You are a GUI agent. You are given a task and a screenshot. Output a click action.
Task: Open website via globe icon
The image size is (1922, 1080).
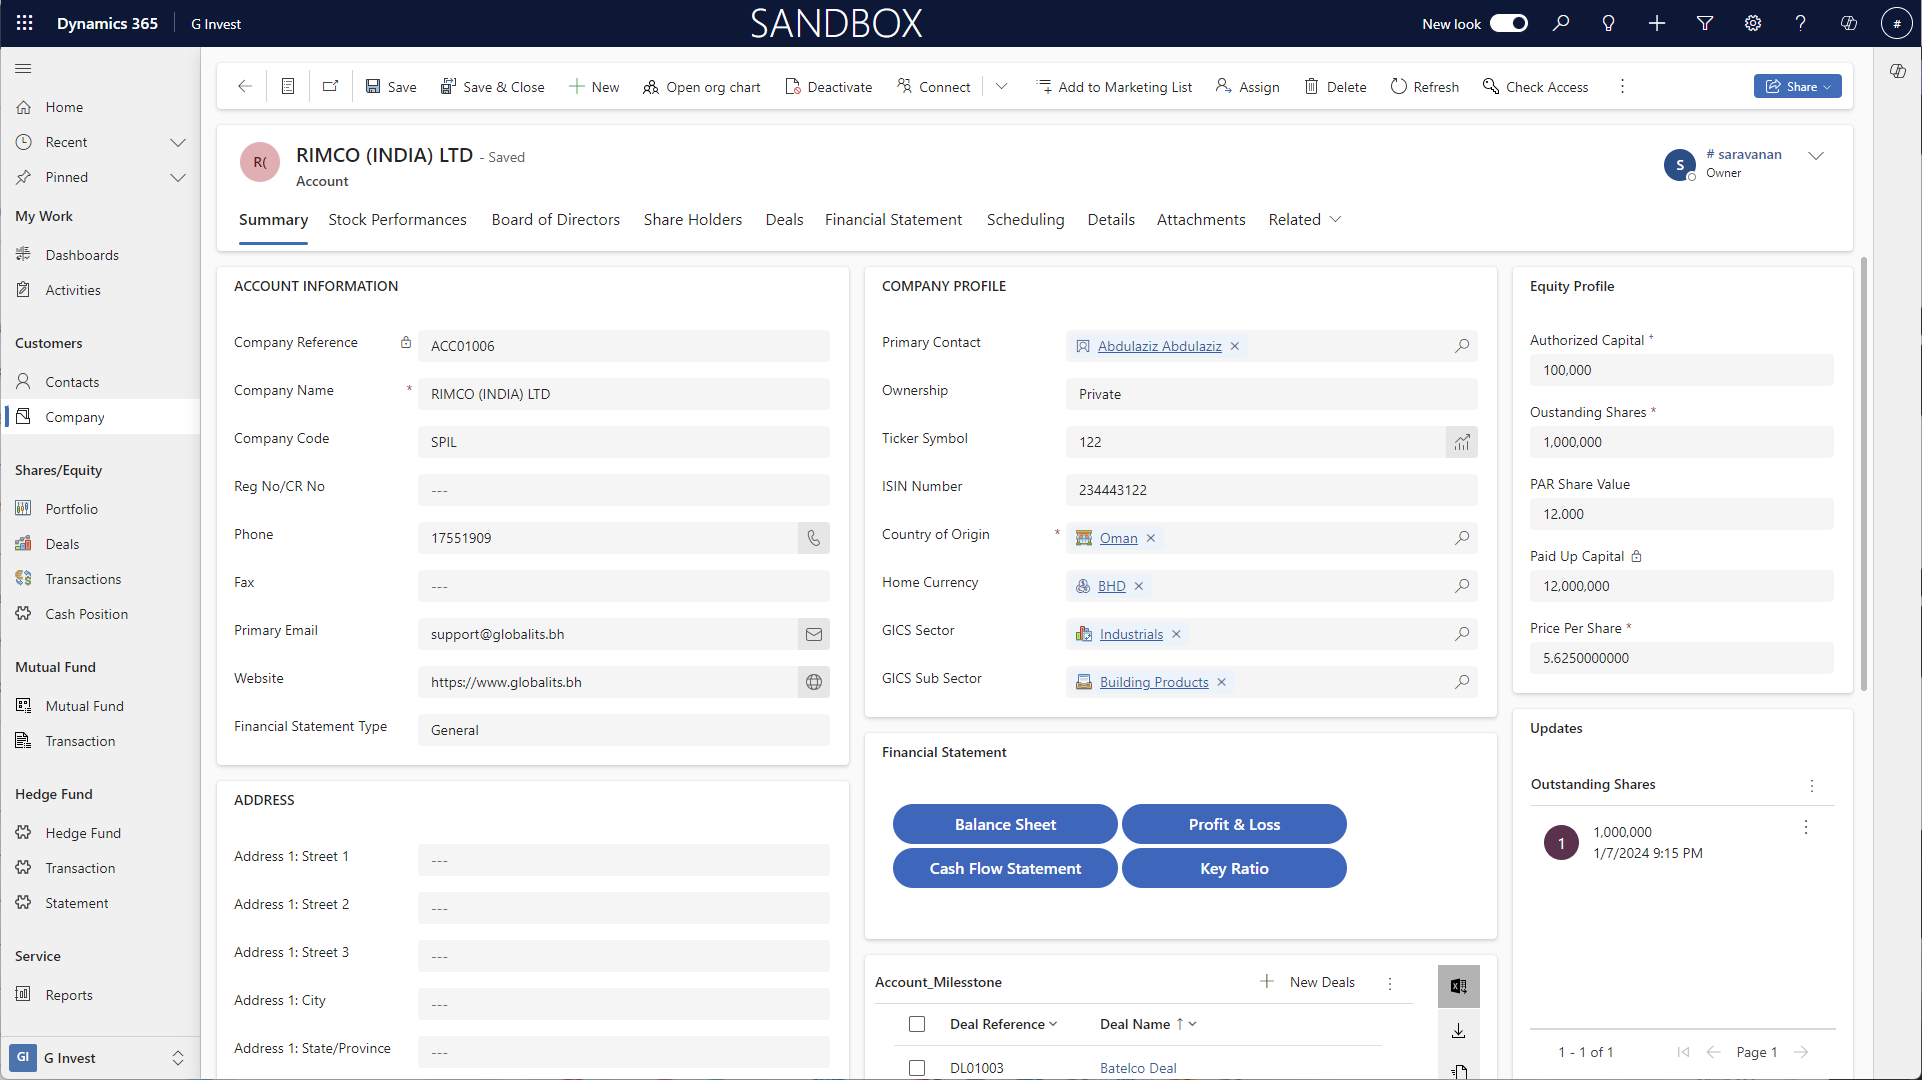click(814, 682)
